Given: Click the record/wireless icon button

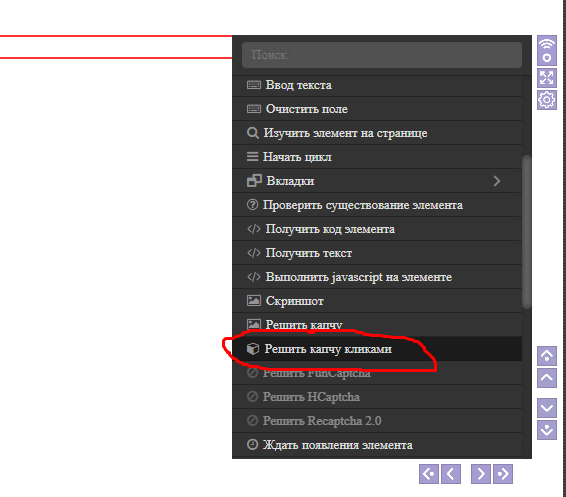Looking at the screenshot, I should pos(547,51).
